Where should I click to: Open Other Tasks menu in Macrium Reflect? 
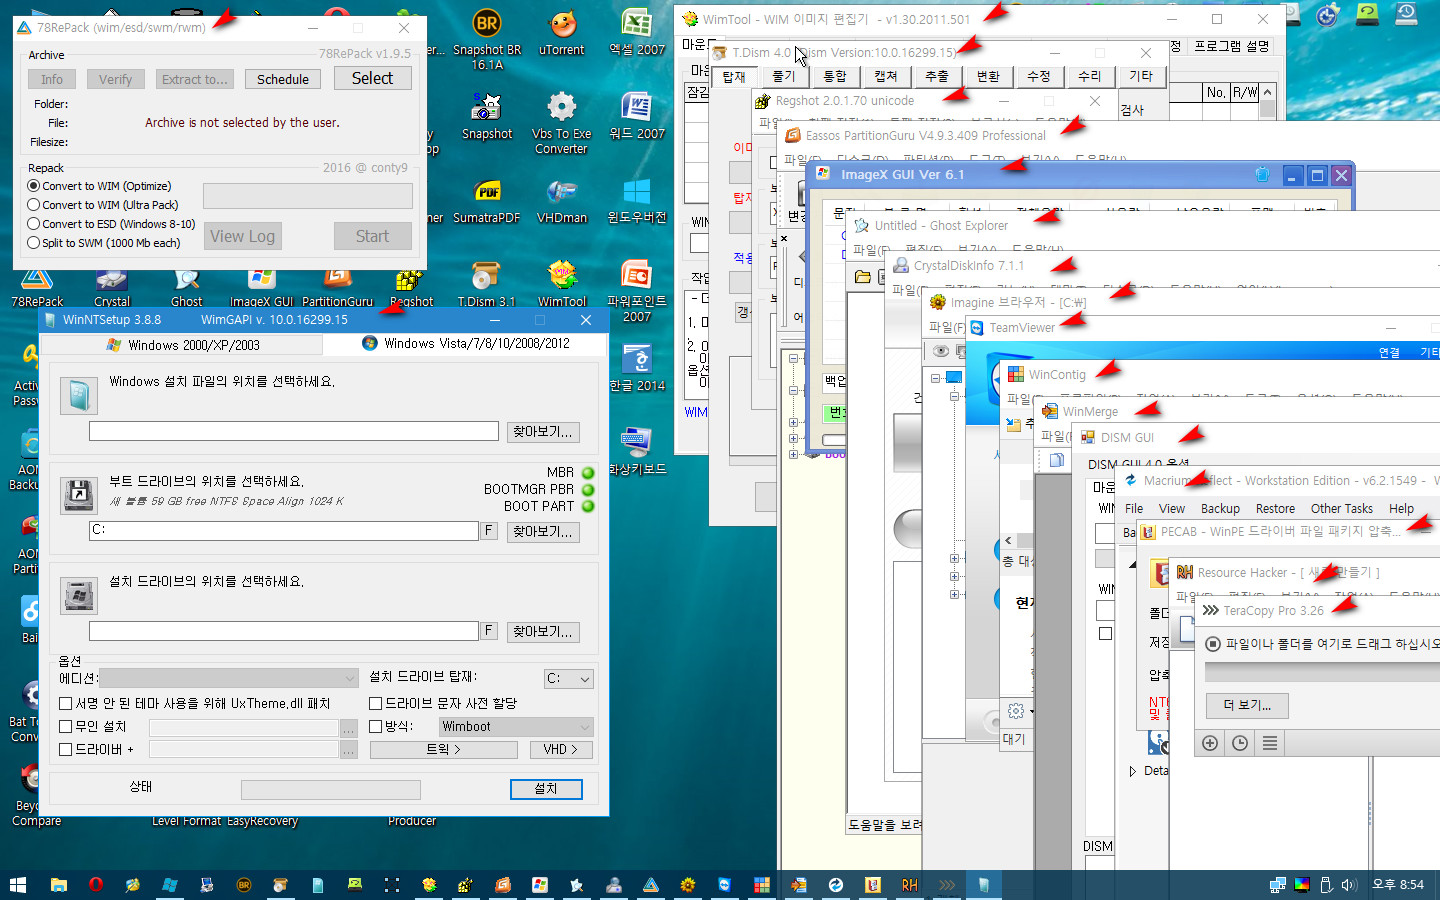click(x=1342, y=509)
